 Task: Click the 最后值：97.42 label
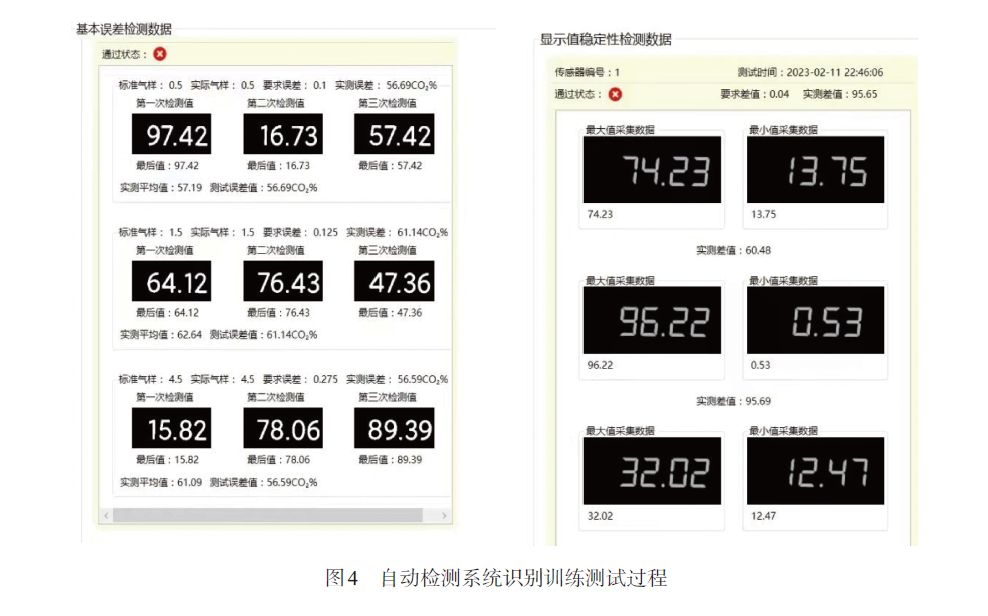point(168,166)
